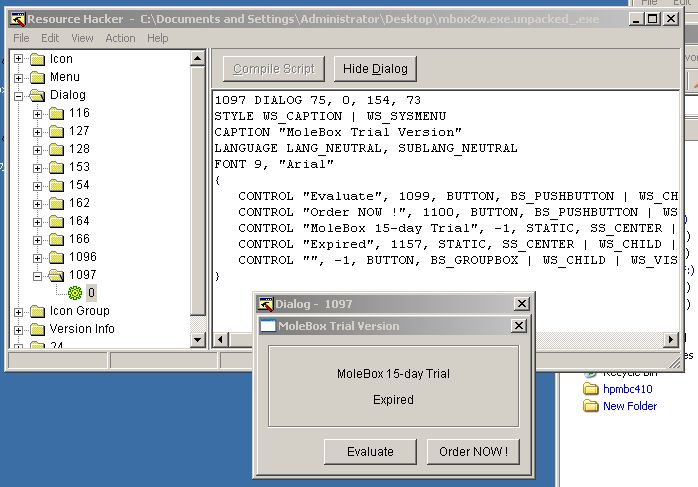Open hpmbc410 link in background window
This screenshot has height=487, width=698.
628,389
